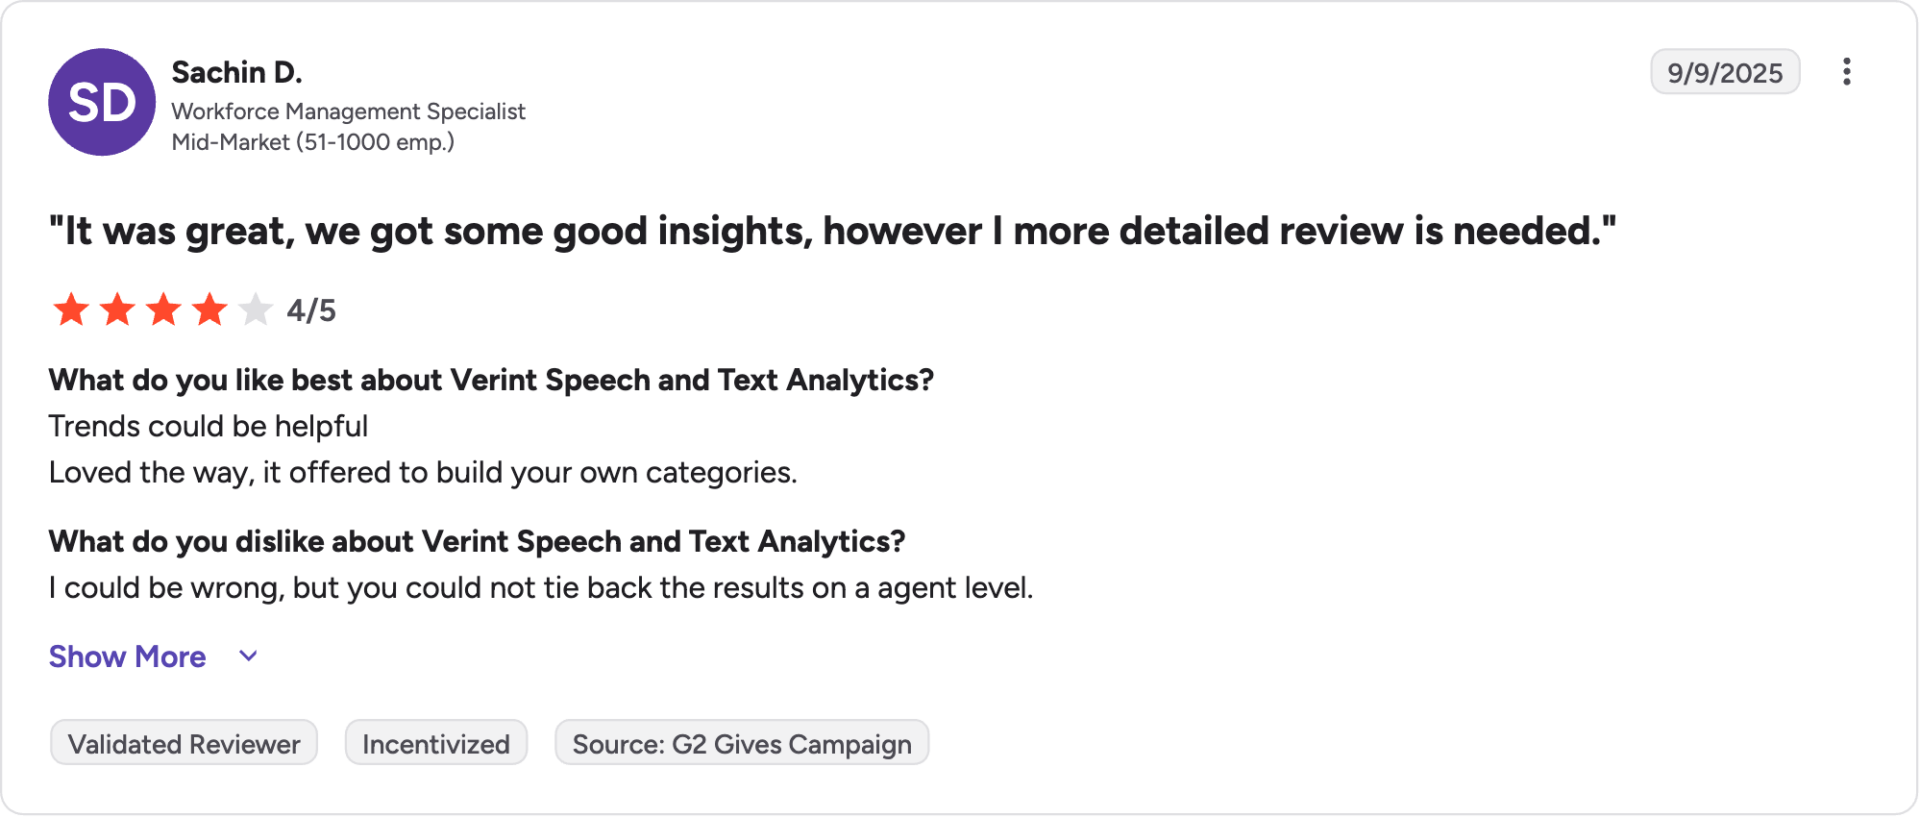Click the 'What do you like best' question
This screenshot has height=817, width=1920.
491,380
